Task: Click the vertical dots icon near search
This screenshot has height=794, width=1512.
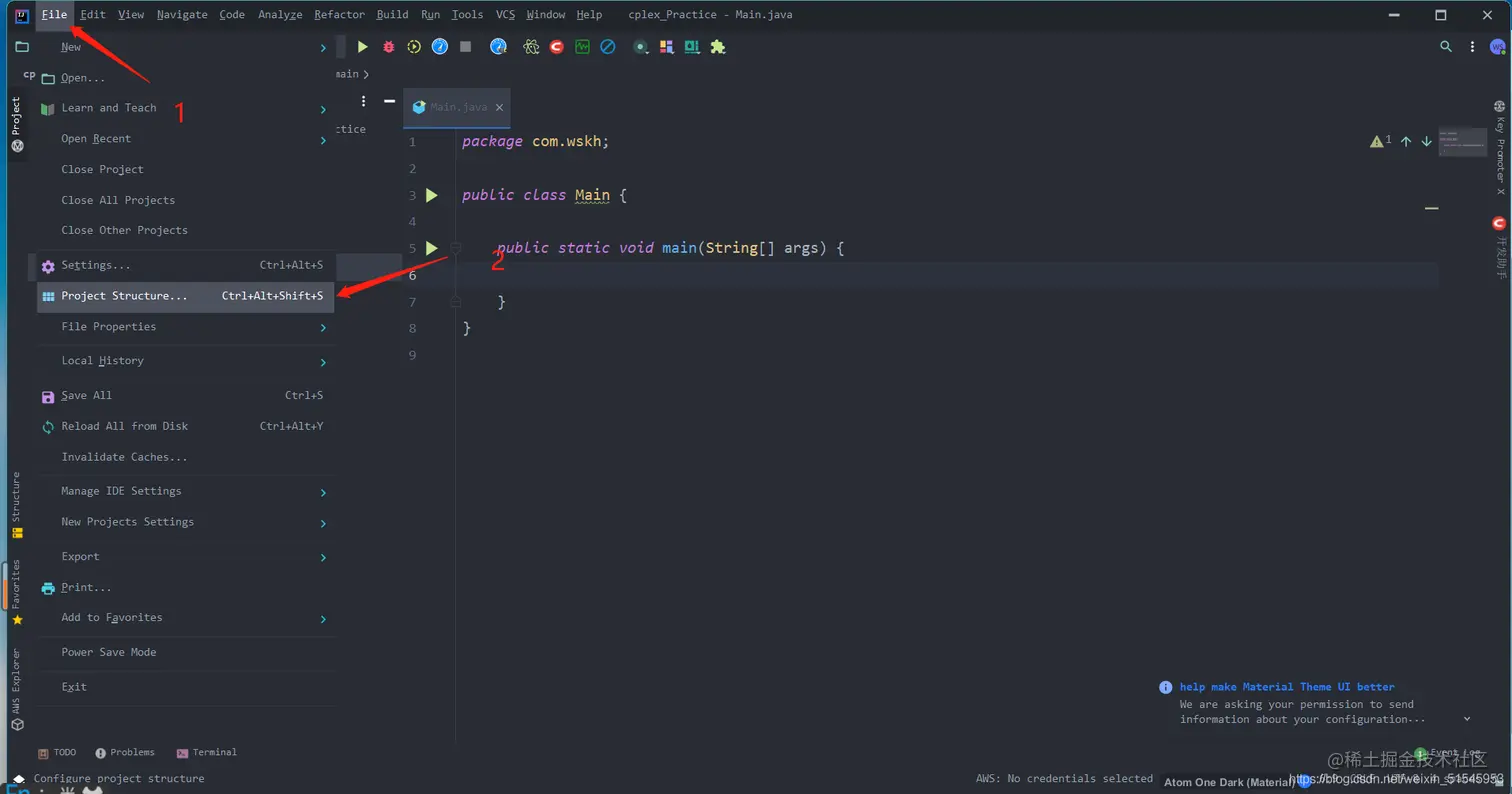Action: [x=1472, y=47]
